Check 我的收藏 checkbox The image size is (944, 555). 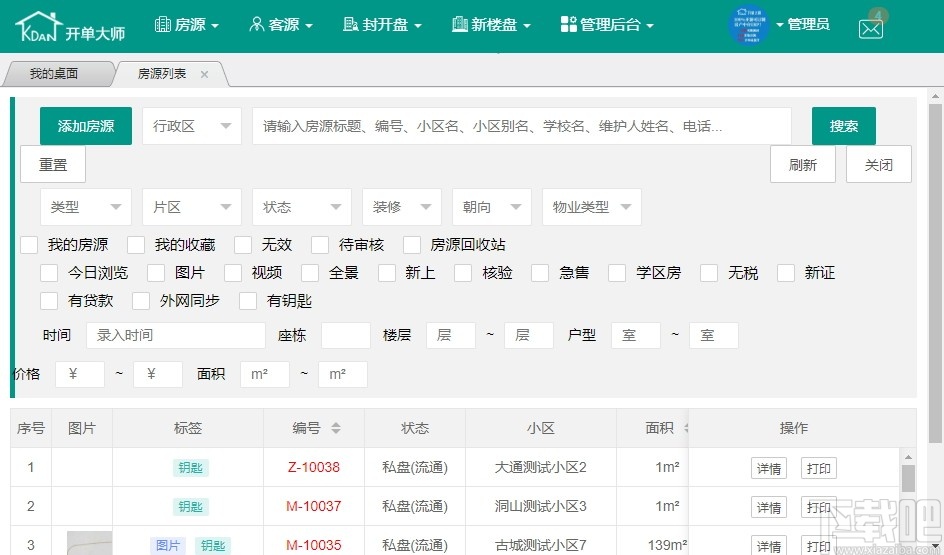pos(136,245)
